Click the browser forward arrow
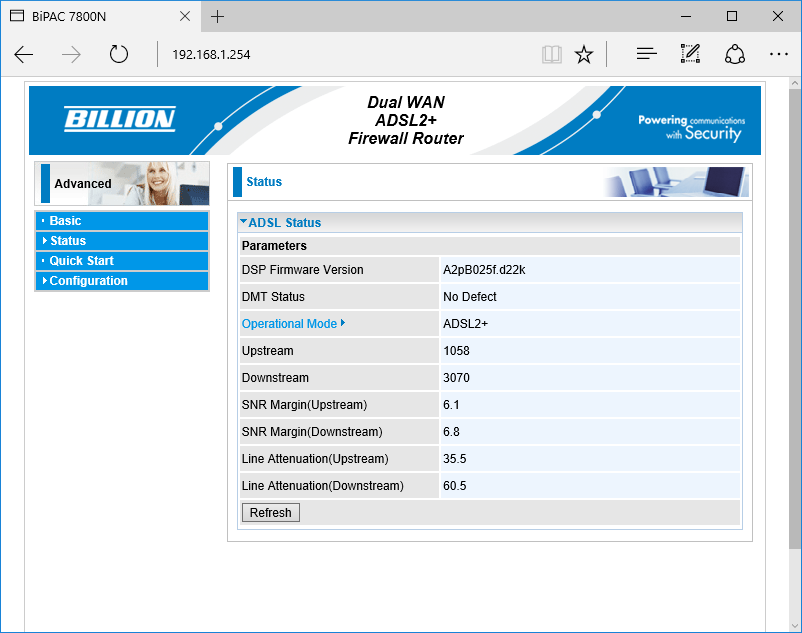 (x=71, y=54)
